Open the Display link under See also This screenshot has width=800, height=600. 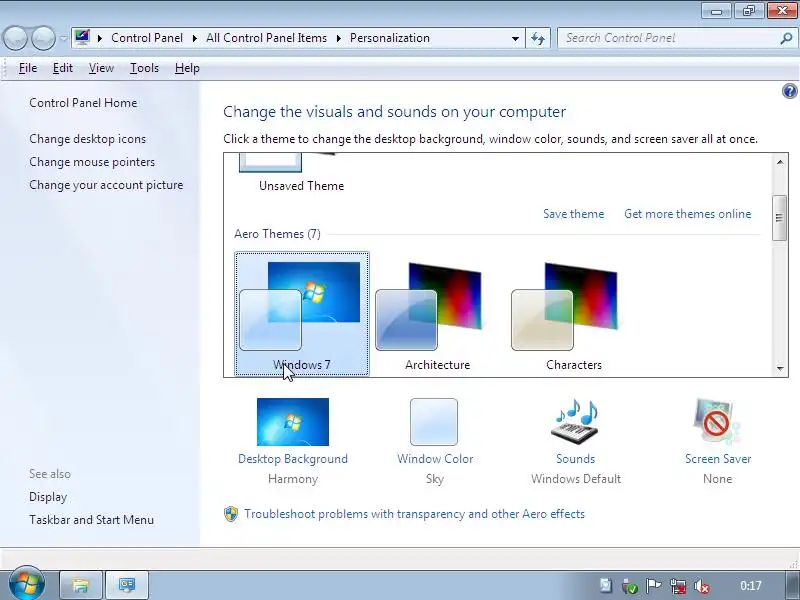(48, 497)
